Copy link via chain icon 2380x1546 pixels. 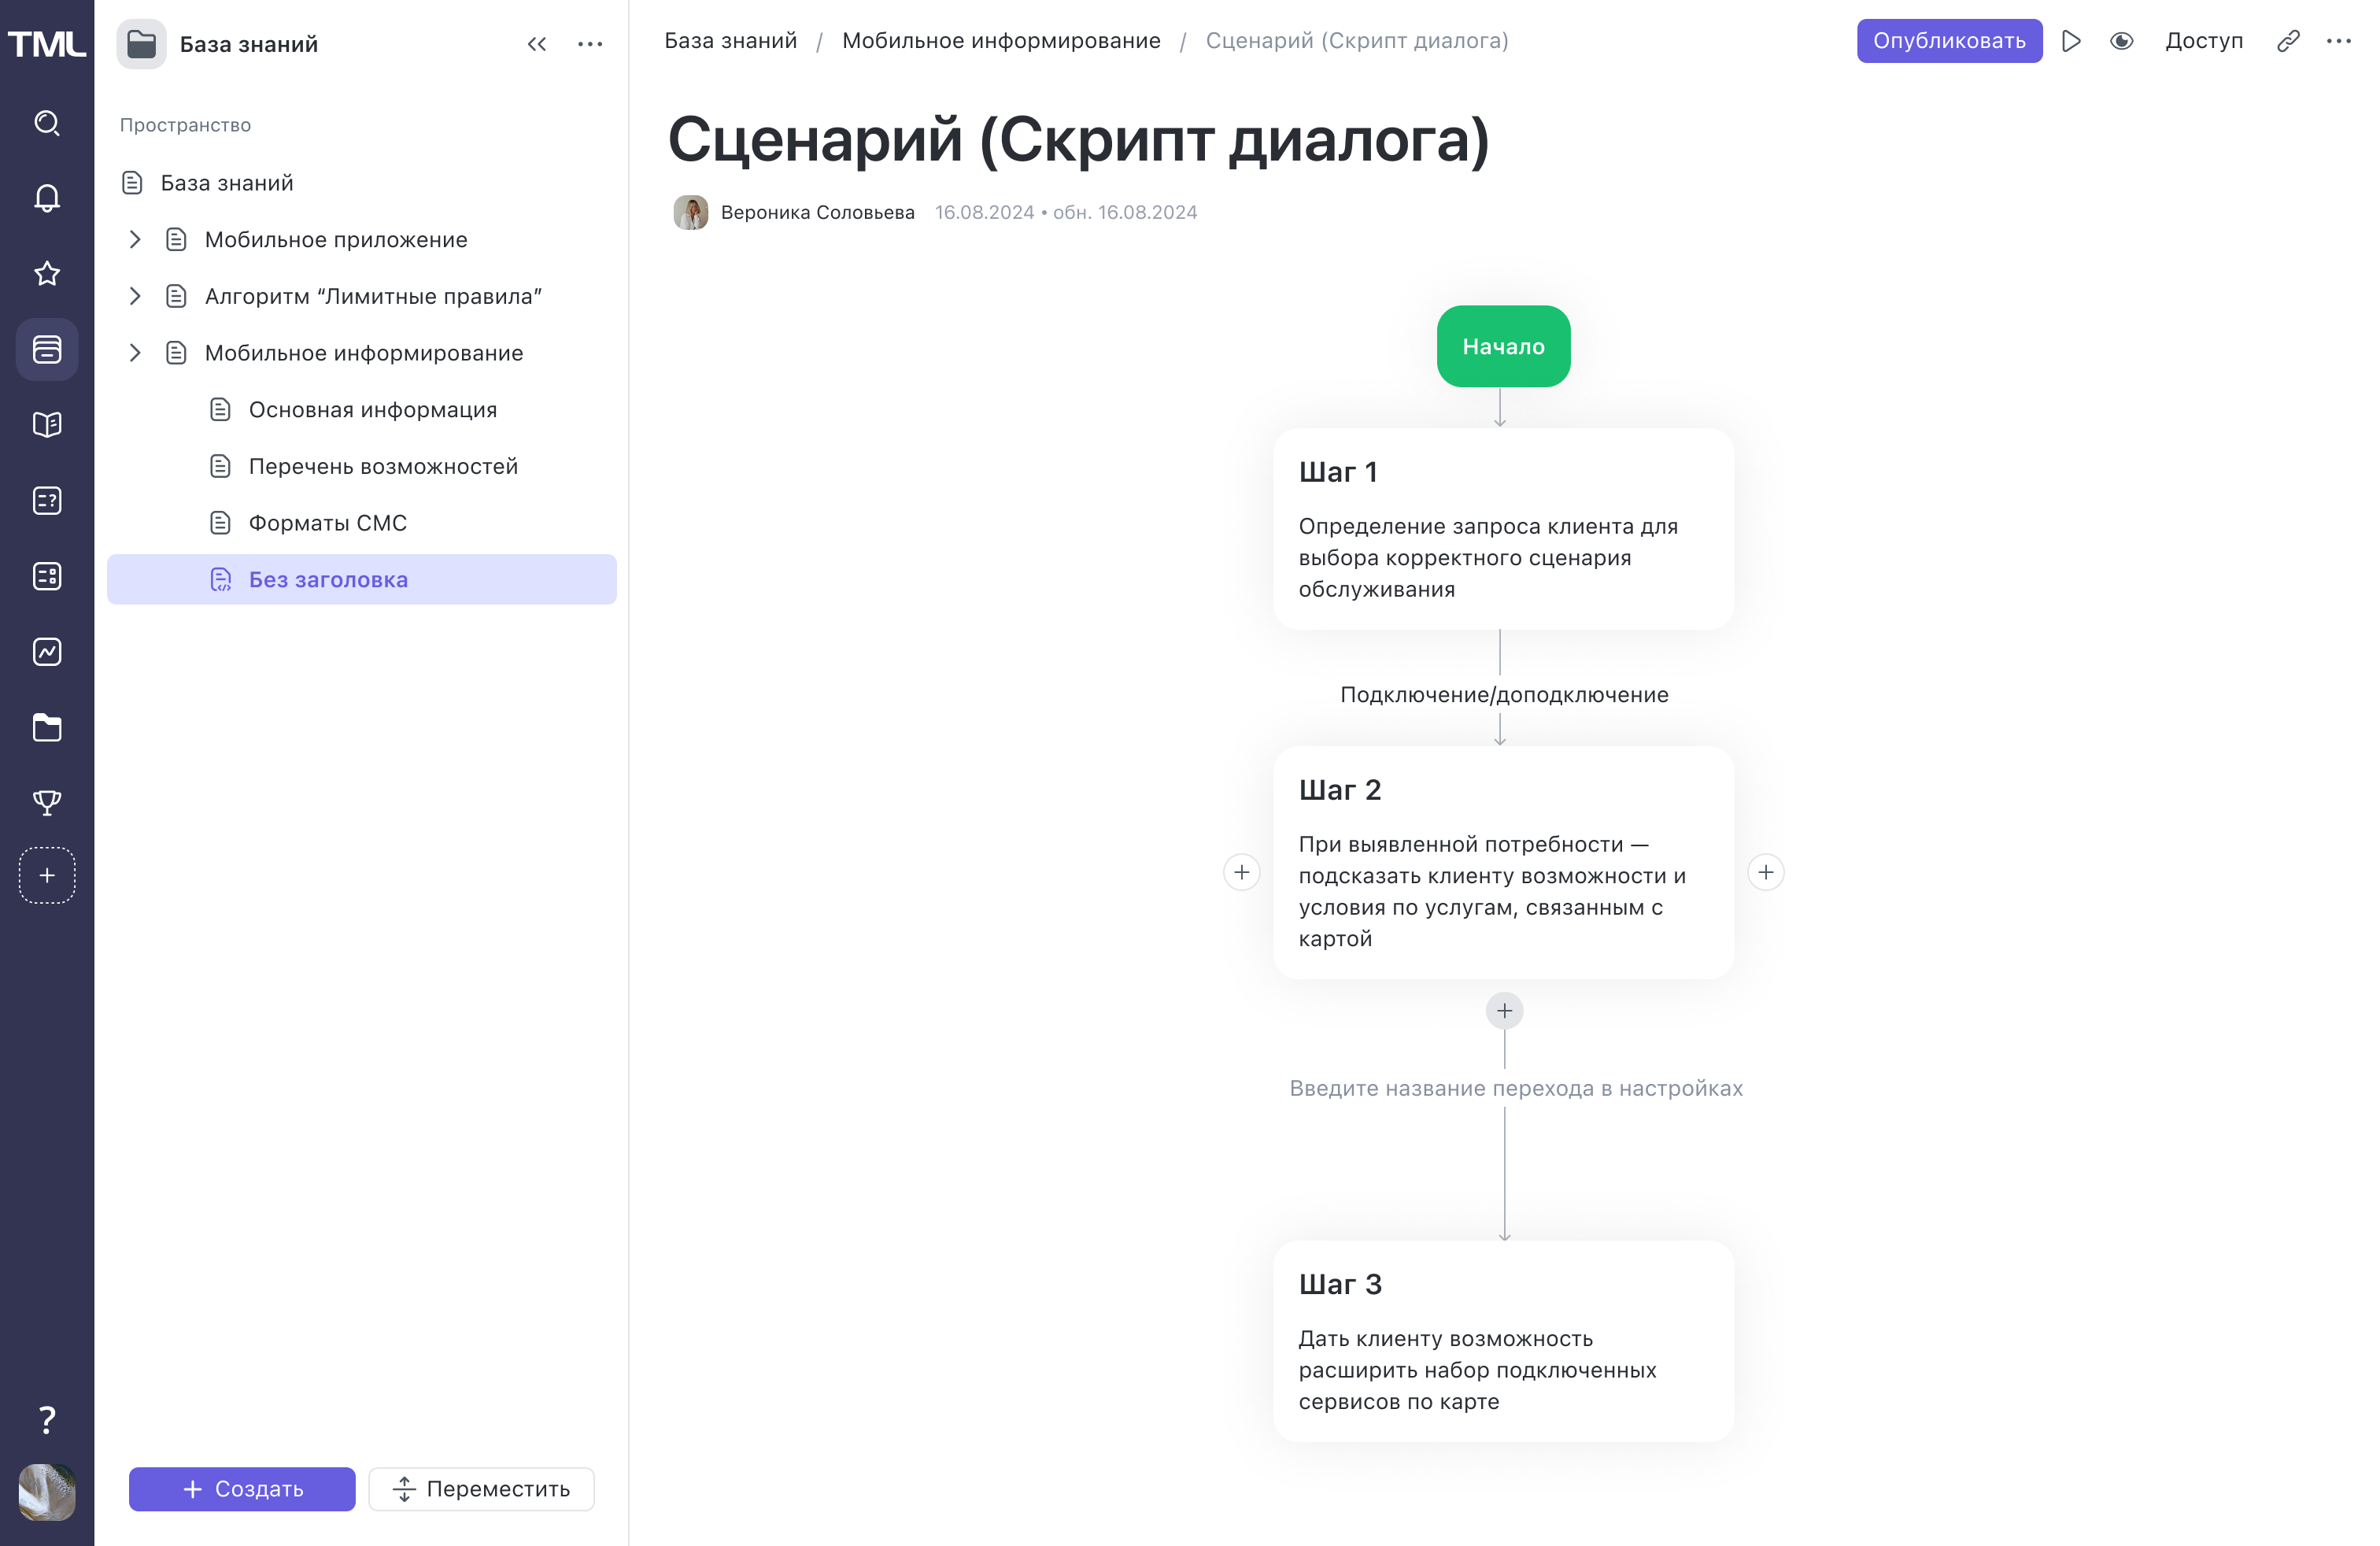point(2288,41)
